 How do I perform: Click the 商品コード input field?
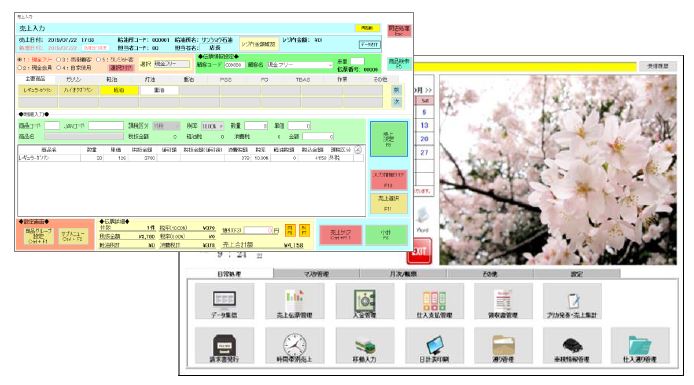52,126
